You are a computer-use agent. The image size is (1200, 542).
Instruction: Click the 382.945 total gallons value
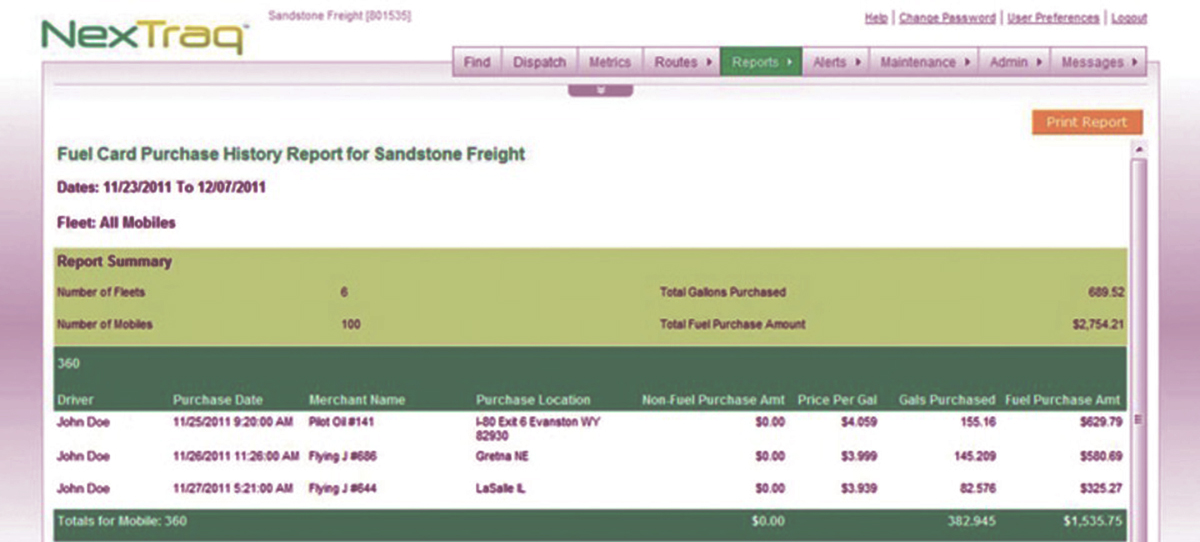pyautogui.click(x=972, y=521)
